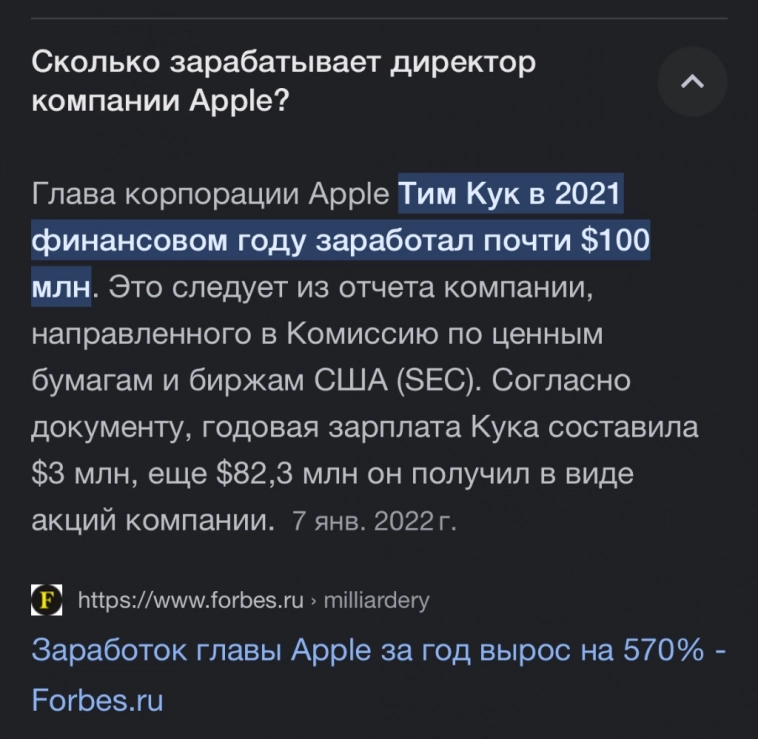
Task: Click 'Forbes.ru' at the link title end
Action: coord(98,699)
